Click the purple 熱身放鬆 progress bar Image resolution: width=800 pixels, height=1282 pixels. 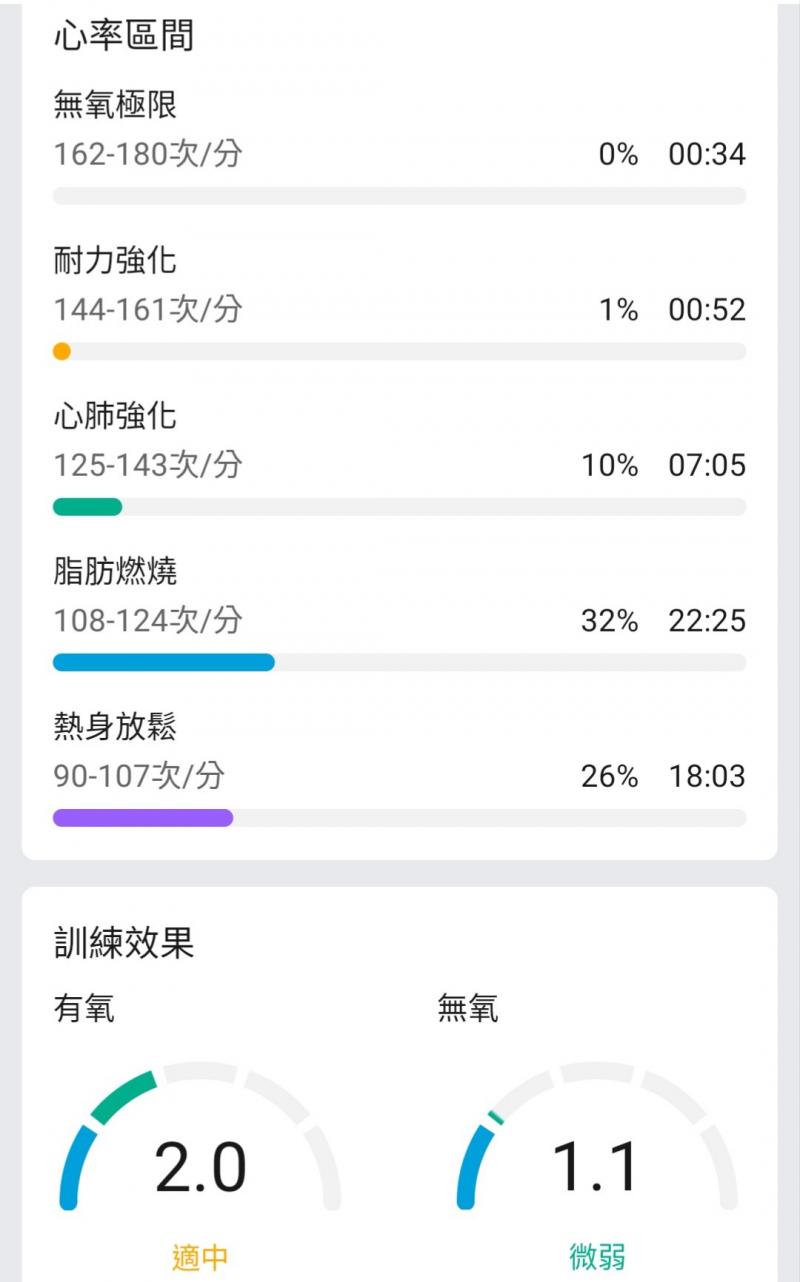[x=142, y=818]
